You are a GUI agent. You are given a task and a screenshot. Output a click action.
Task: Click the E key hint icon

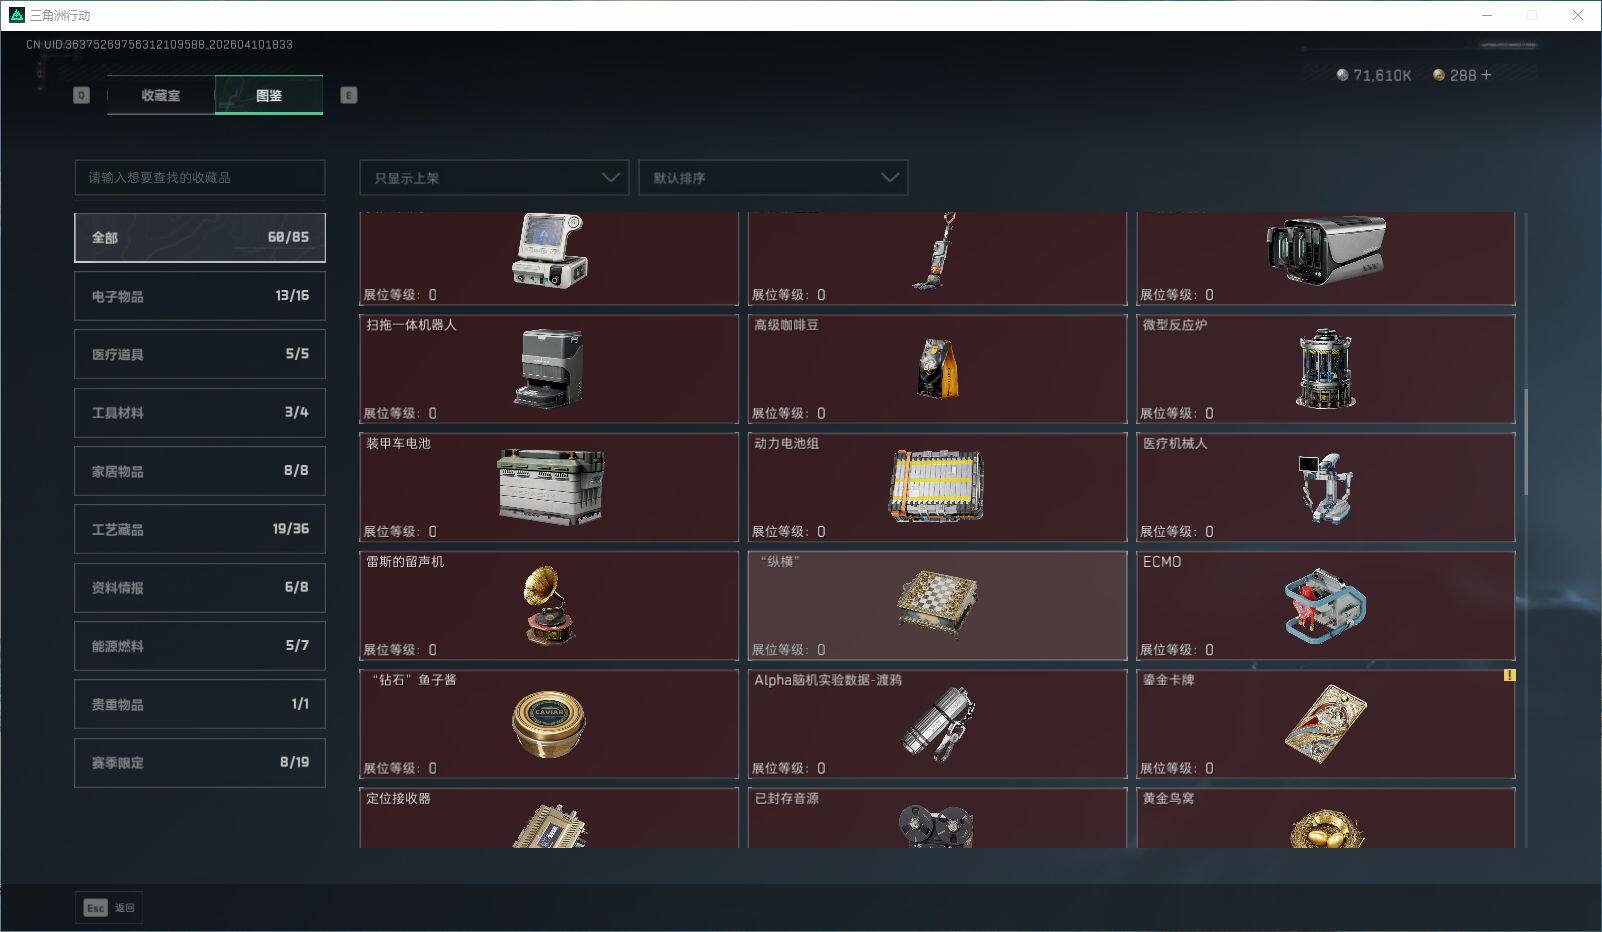pyautogui.click(x=349, y=95)
